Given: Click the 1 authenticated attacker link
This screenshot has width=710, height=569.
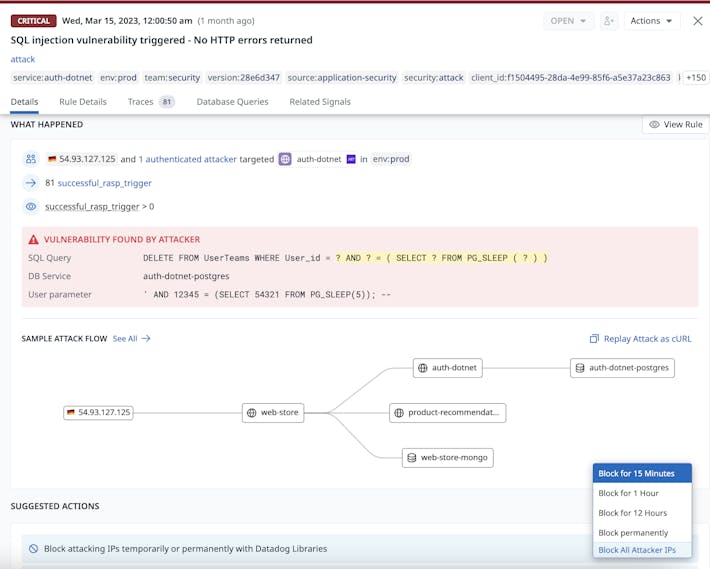Looking at the screenshot, I should click(x=188, y=159).
